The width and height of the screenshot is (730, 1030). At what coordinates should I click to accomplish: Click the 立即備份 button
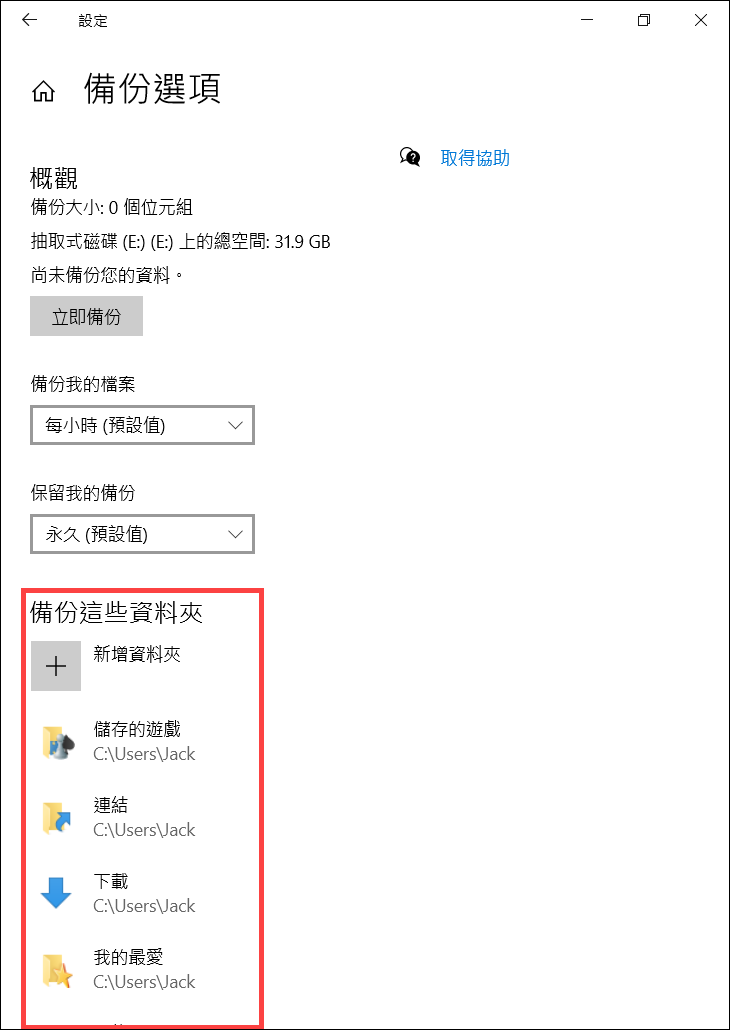point(86,317)
